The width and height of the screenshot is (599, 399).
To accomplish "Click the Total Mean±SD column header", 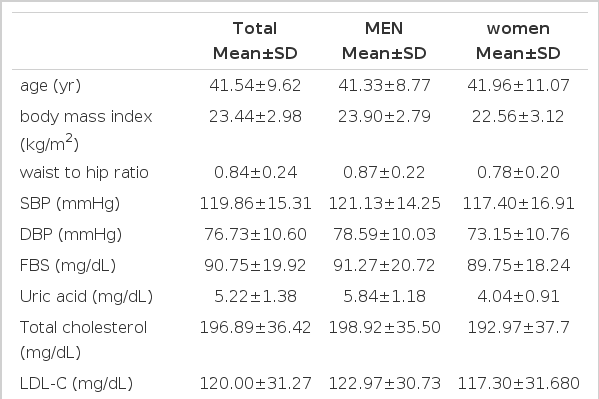I will [255, 41].
